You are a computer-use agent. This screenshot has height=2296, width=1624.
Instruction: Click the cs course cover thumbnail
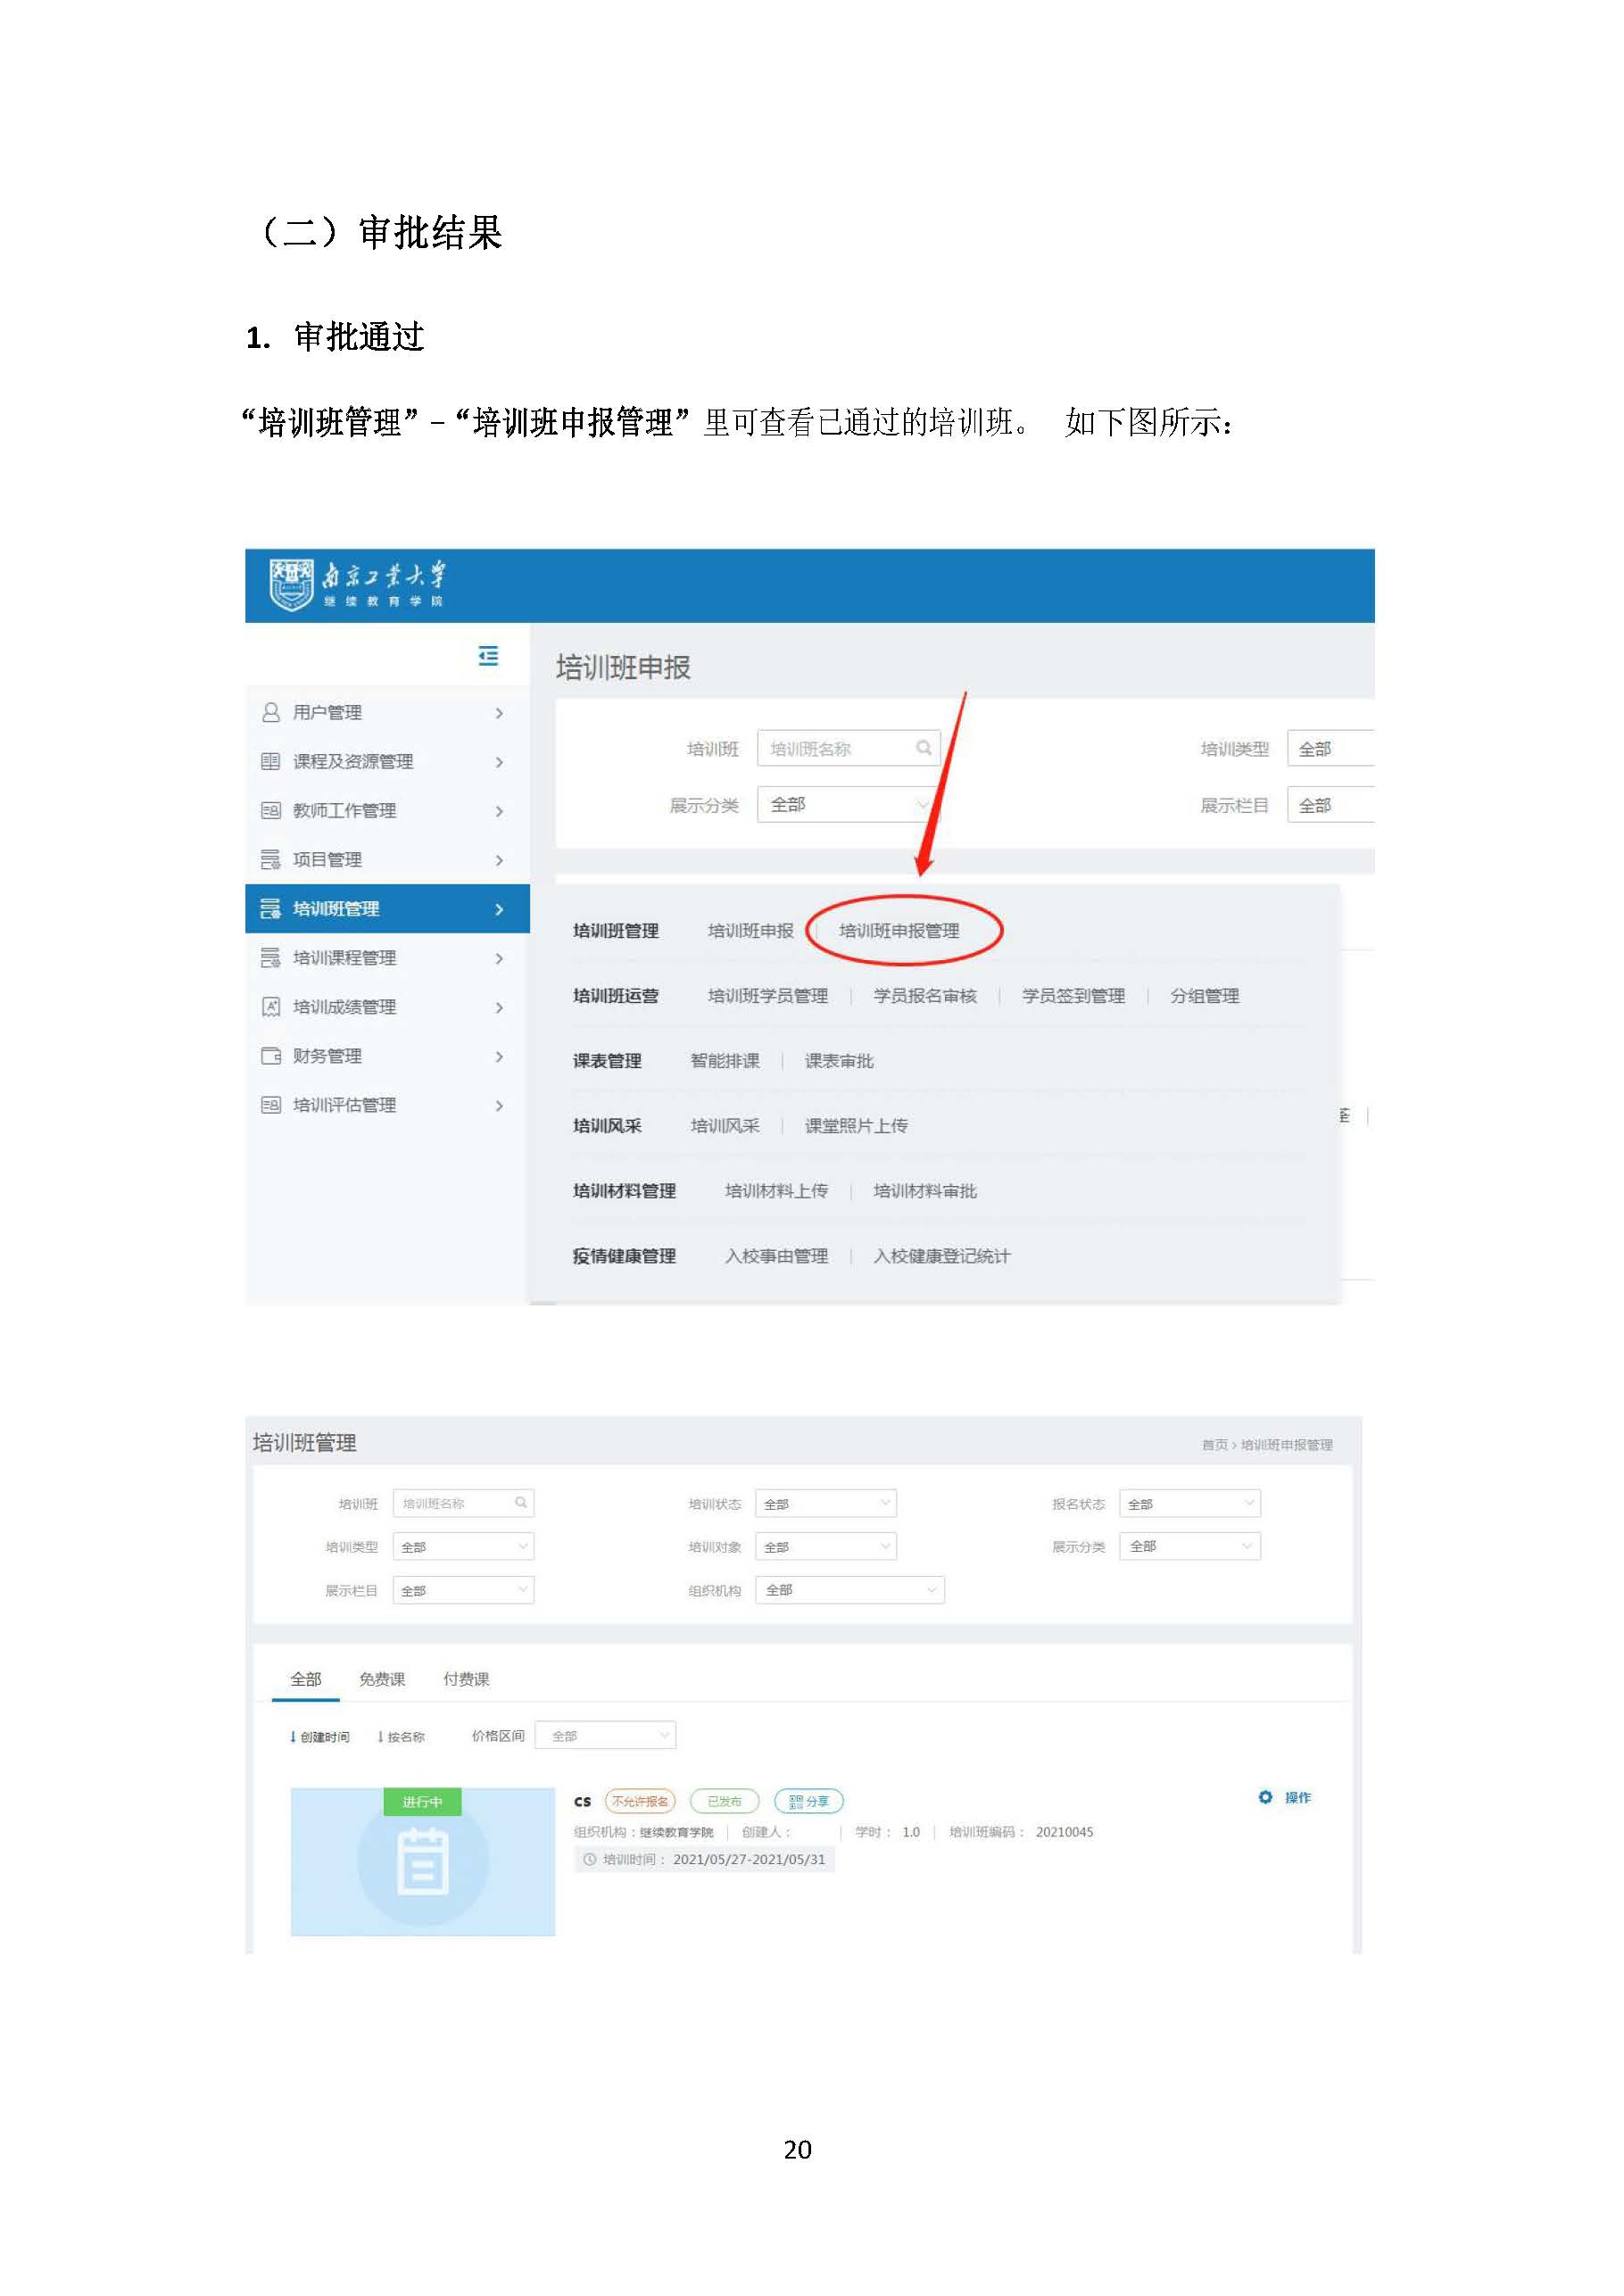click(423, 1861)
